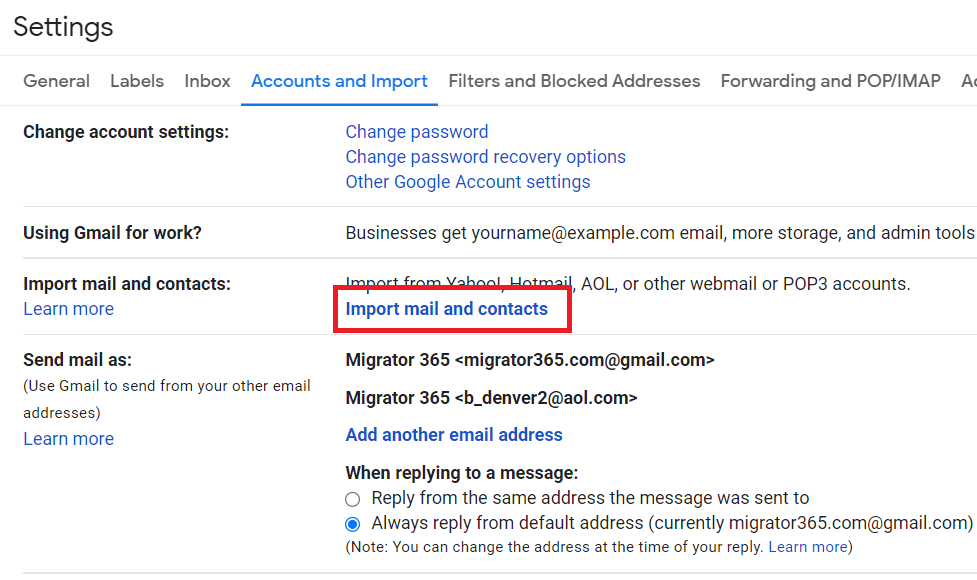Click Add another email address
Image resolution: width=977 pixels, height=580 pixels.
(x=454, y=435)
